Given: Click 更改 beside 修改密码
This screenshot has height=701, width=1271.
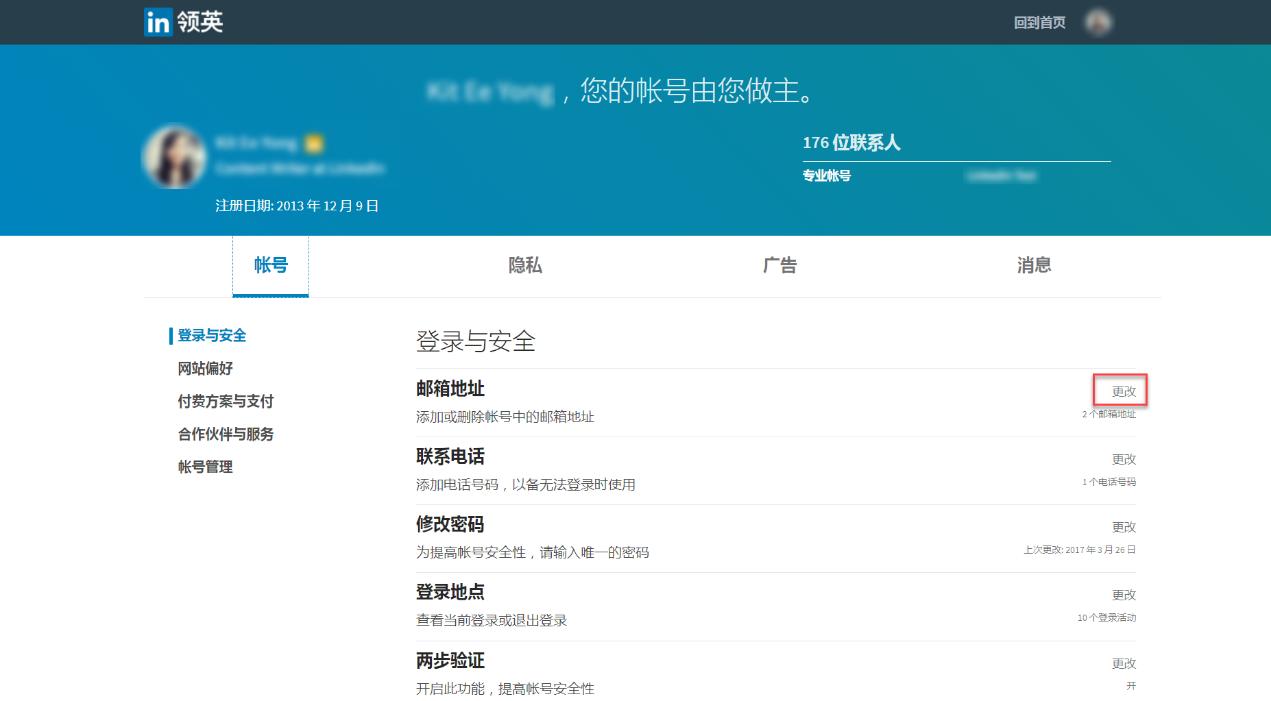Looking at the screenshot, I should coord(1125,527).
